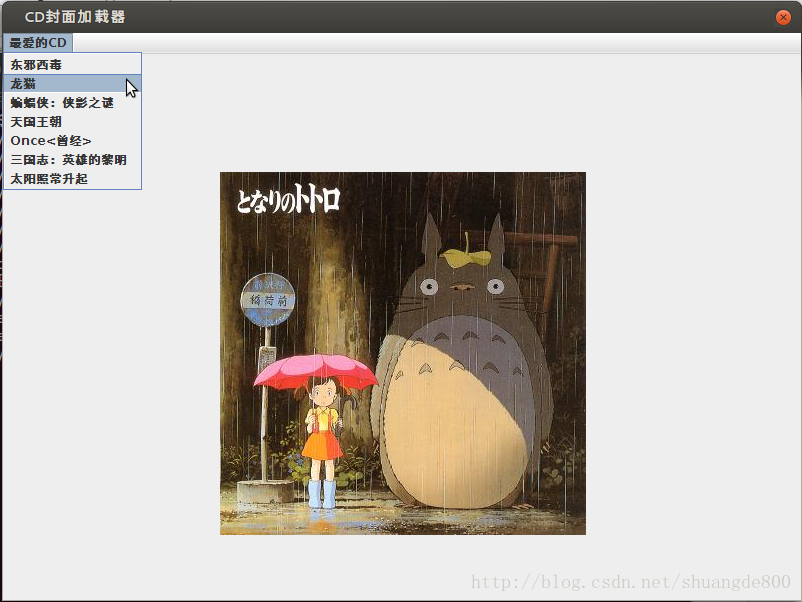Choose 龙猫 from the CD menu

click(73, 84)
